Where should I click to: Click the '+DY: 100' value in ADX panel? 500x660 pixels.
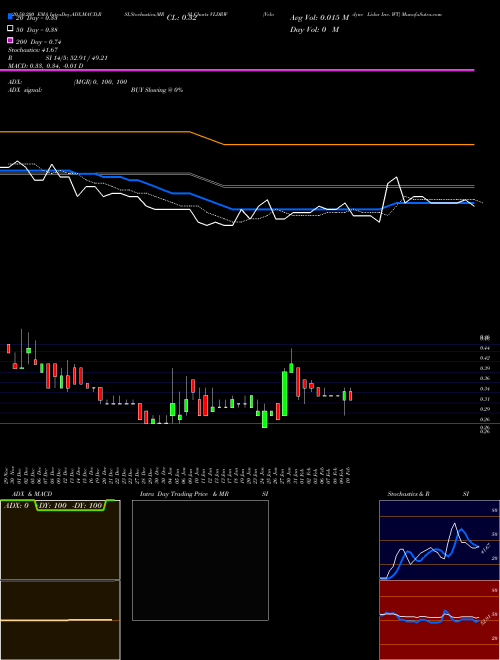(52, 505)
